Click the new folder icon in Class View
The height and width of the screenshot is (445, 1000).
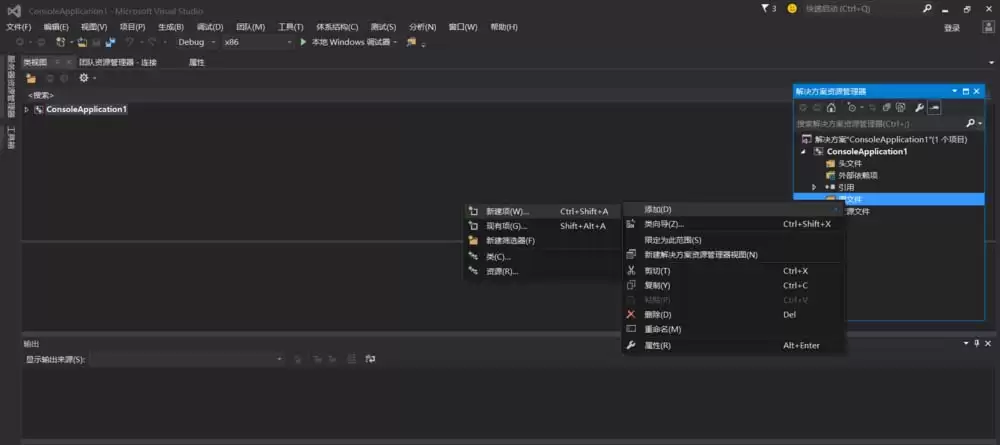(x=31, y=78)
